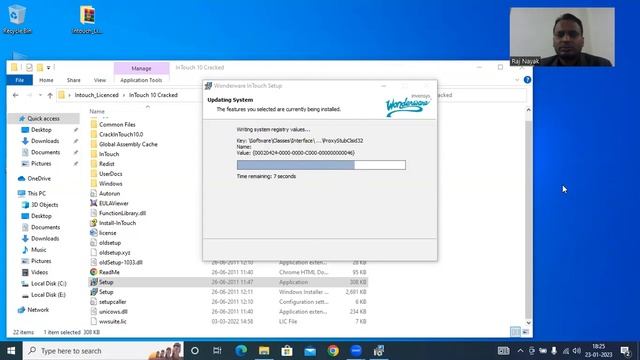Image resolution: width=640 pixels, height=360 pixels.
Task: Select the FunctionLibrary.dll file
Action: click(122, 213)
